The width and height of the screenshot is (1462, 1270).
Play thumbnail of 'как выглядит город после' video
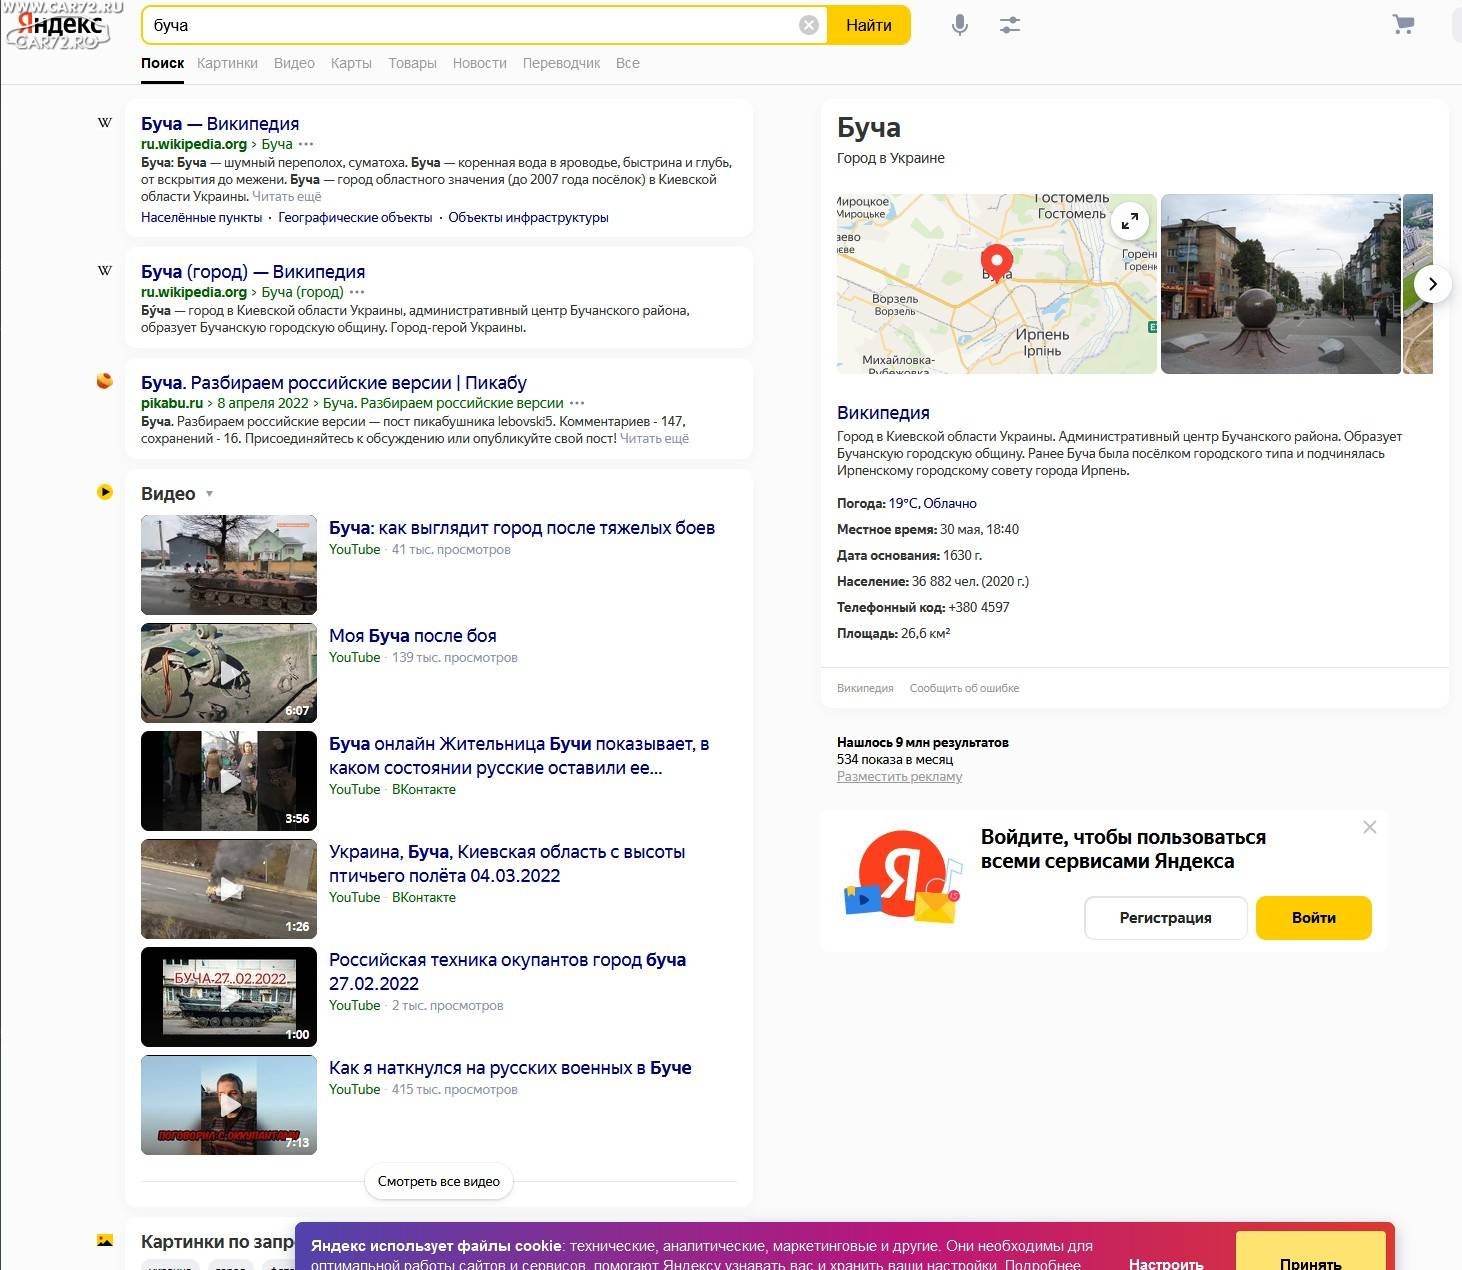[x=229, y=565]
